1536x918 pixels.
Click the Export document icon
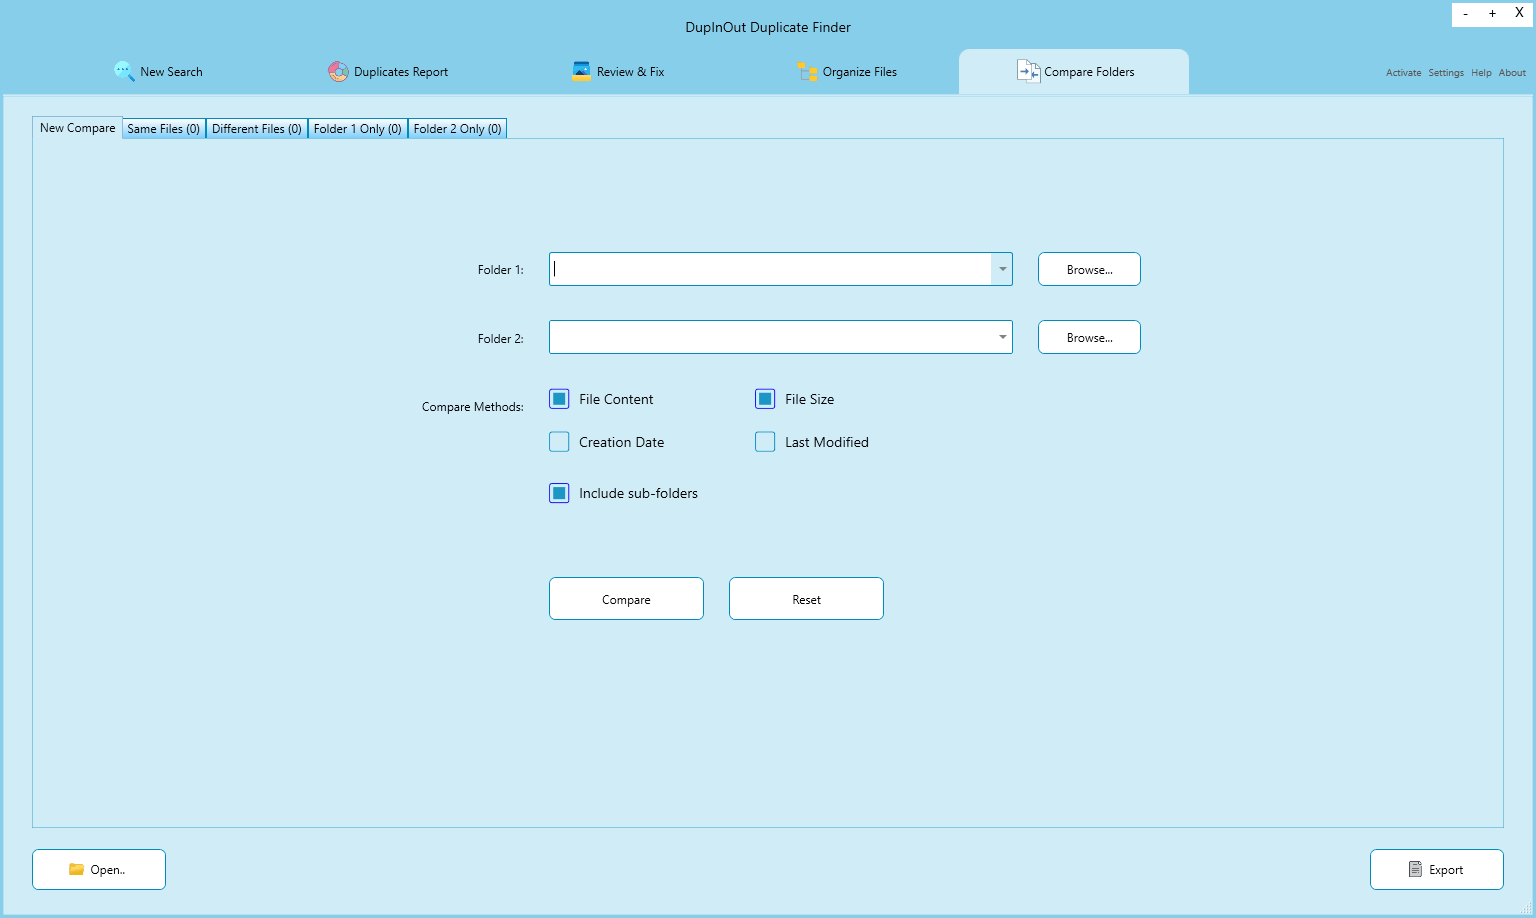coord(1415,869)
